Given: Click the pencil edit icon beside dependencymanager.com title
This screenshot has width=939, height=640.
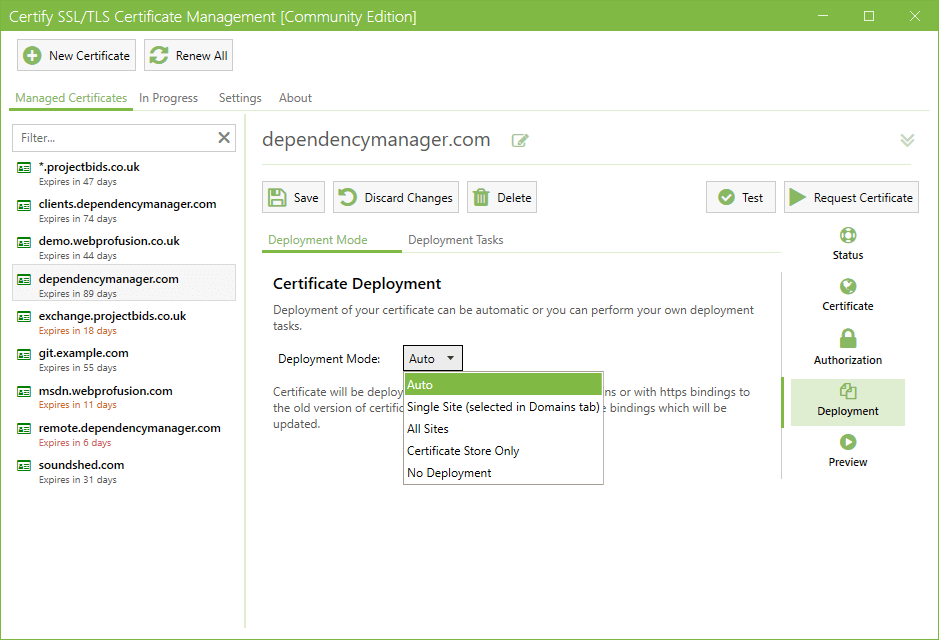Looking at the screenshot, I should 520,141.
